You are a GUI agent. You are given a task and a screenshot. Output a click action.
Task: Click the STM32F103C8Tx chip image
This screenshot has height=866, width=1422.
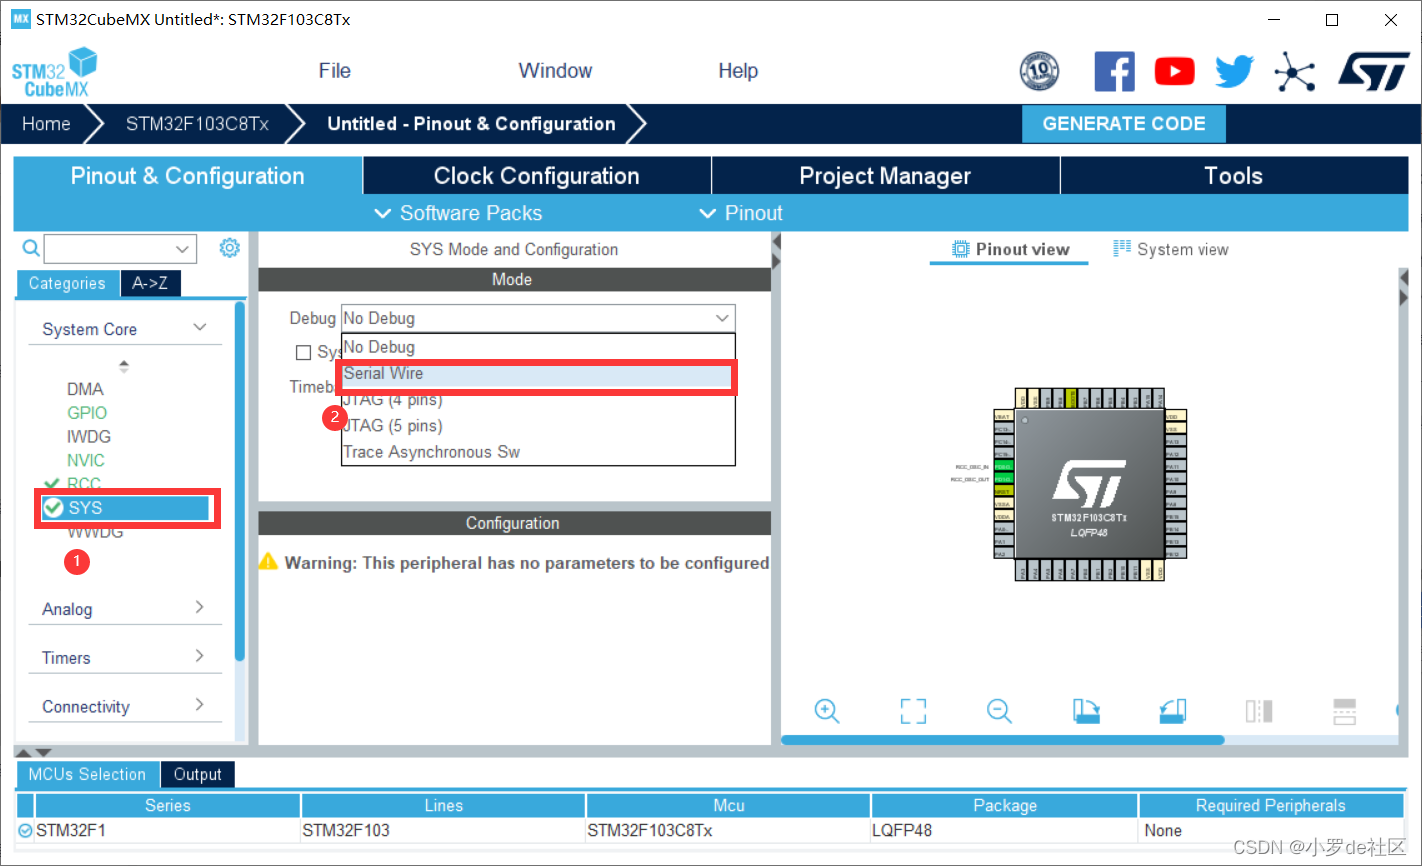(1089, 484)
